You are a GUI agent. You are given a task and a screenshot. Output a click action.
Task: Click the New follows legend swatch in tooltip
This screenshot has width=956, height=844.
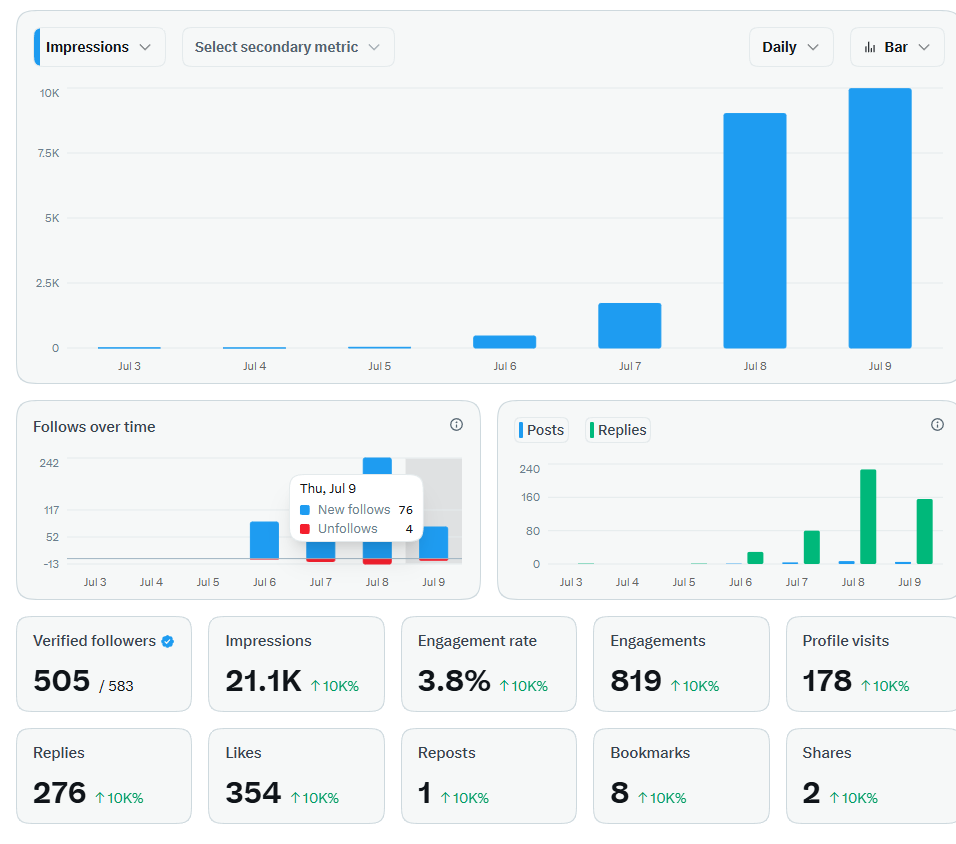click(x=305, y=510)
